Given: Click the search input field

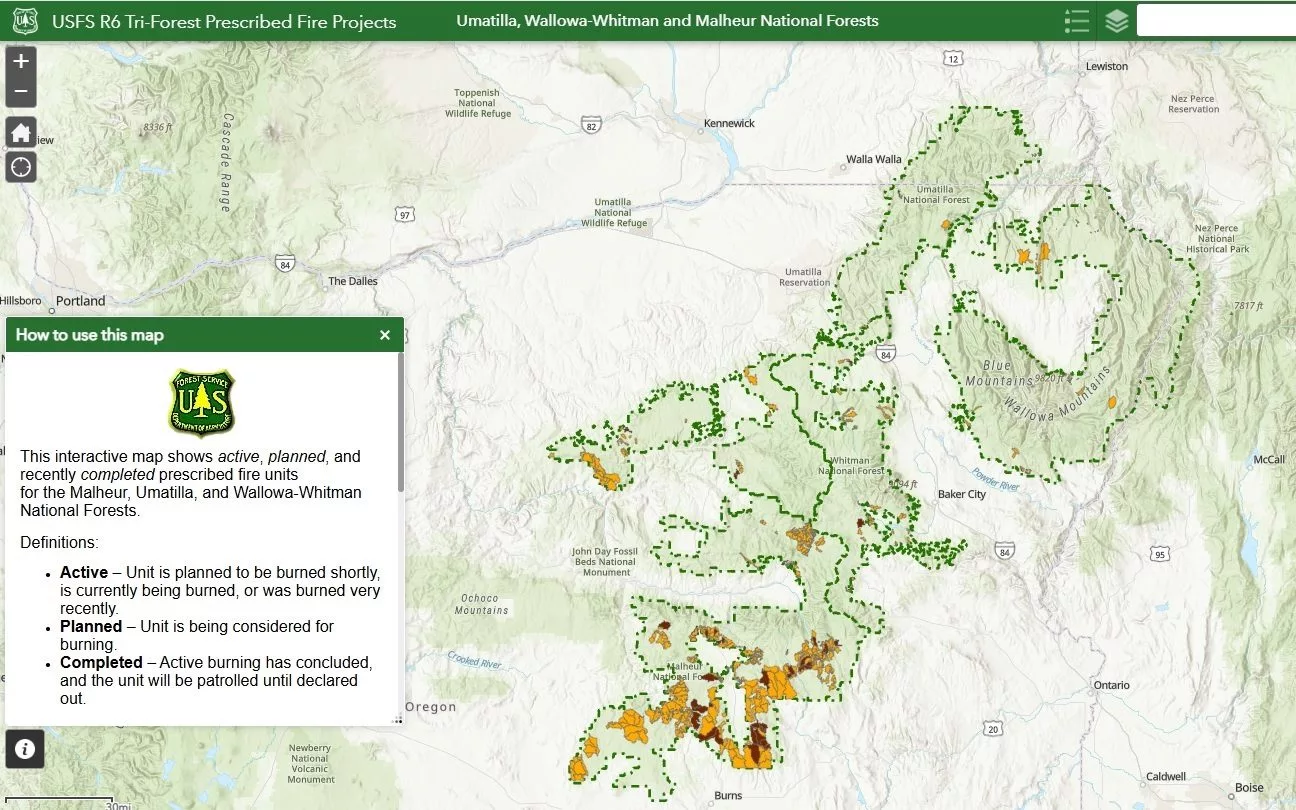Looking at the screenshot, I should [x=1215, y=21].
